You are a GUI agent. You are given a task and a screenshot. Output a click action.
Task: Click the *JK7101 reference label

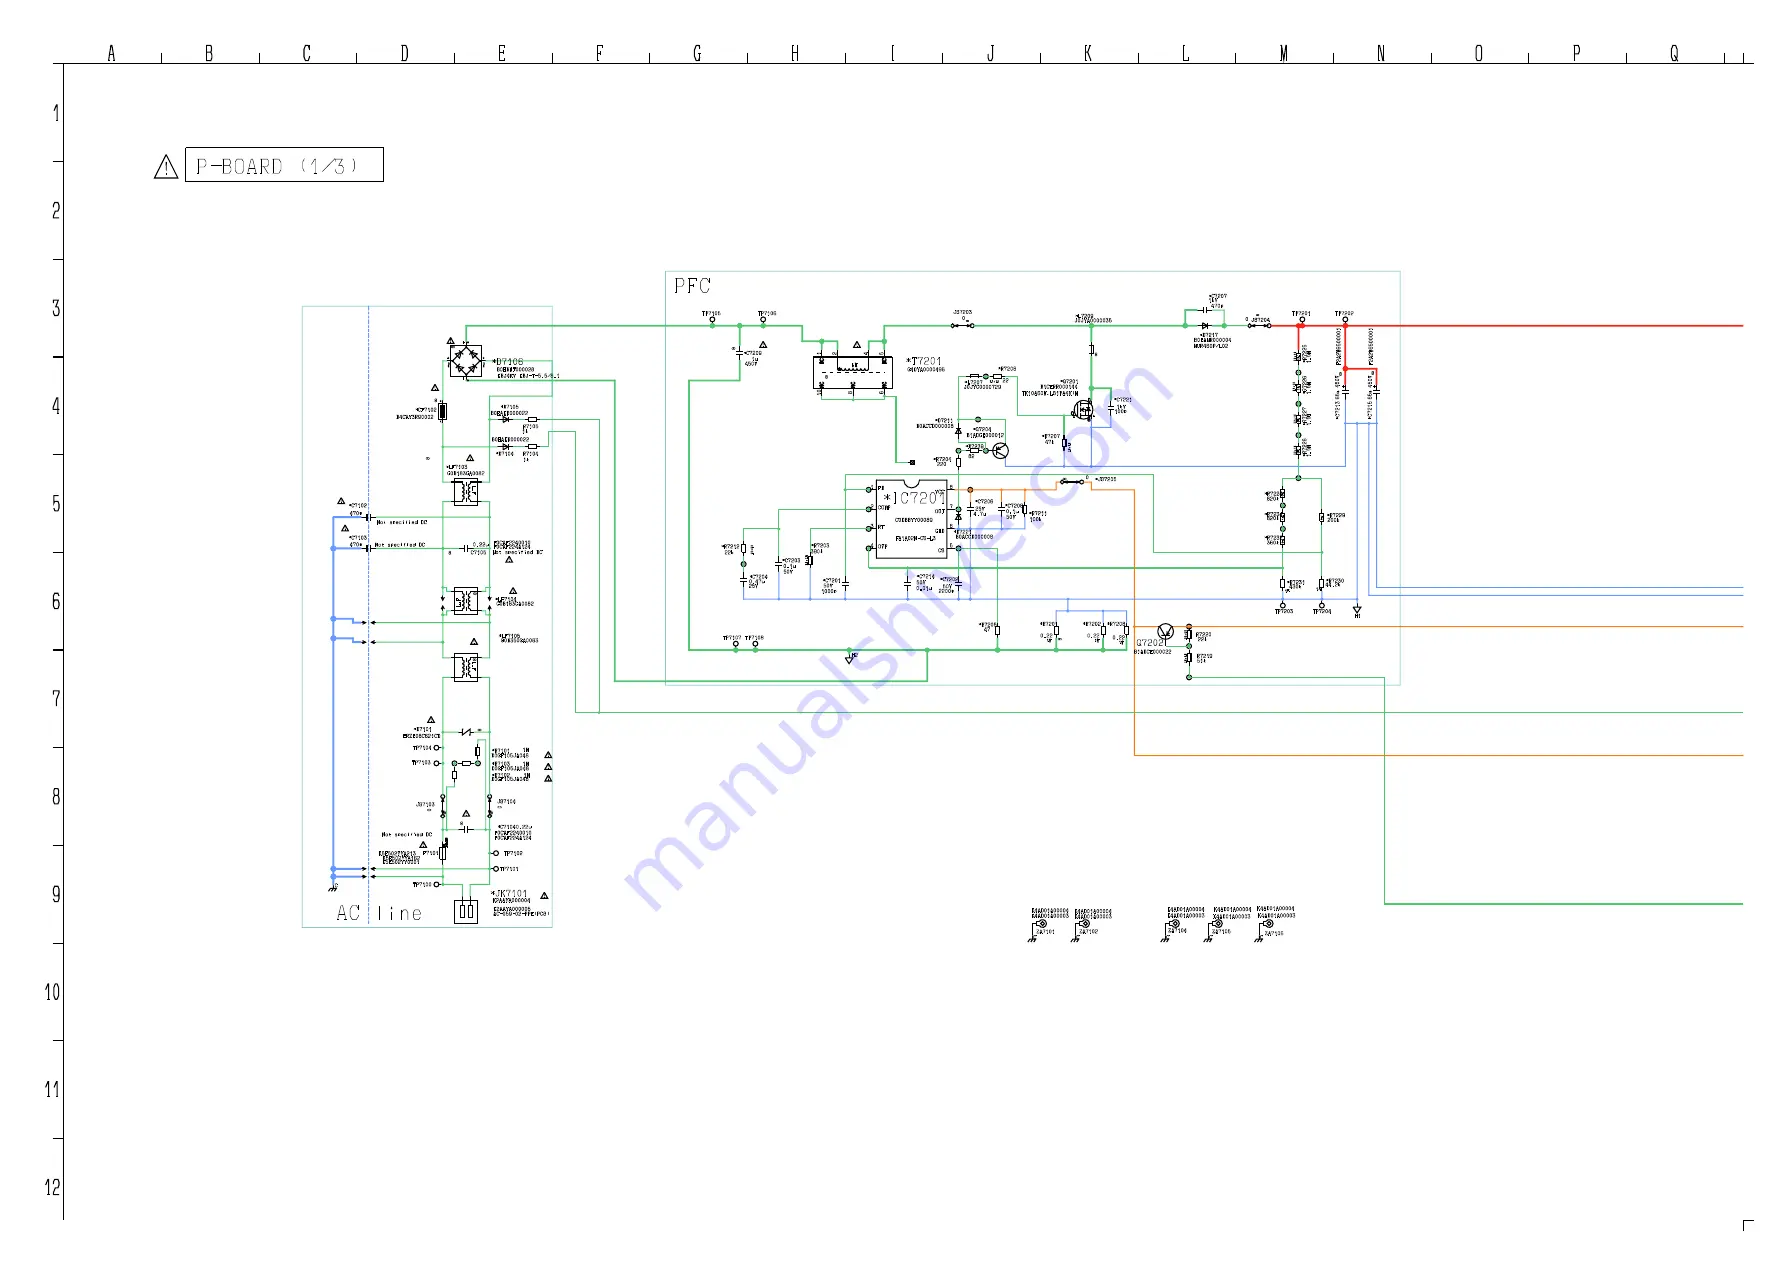click(x=509, y=894)
